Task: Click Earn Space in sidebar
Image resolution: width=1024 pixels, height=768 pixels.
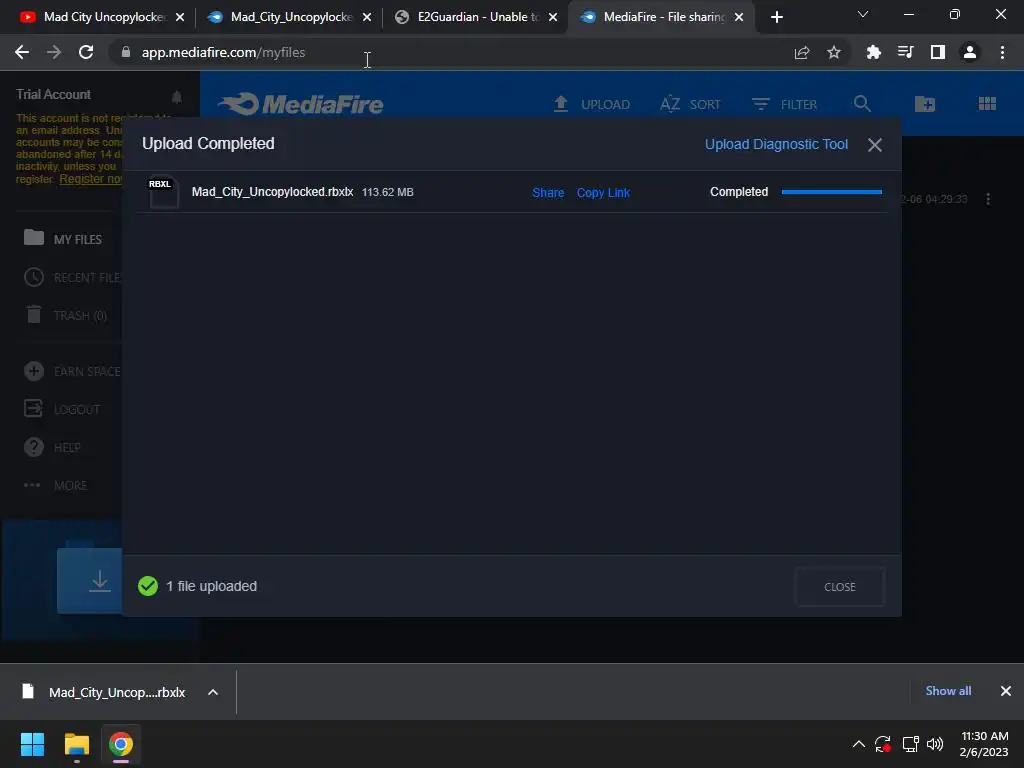Action: 72,372
